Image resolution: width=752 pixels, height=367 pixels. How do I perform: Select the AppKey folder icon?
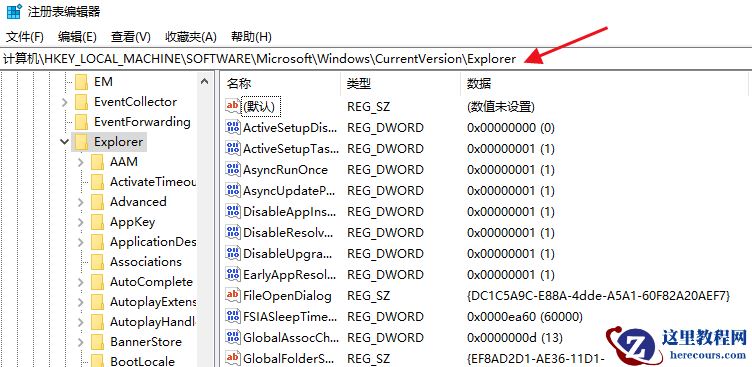point(97,222)
